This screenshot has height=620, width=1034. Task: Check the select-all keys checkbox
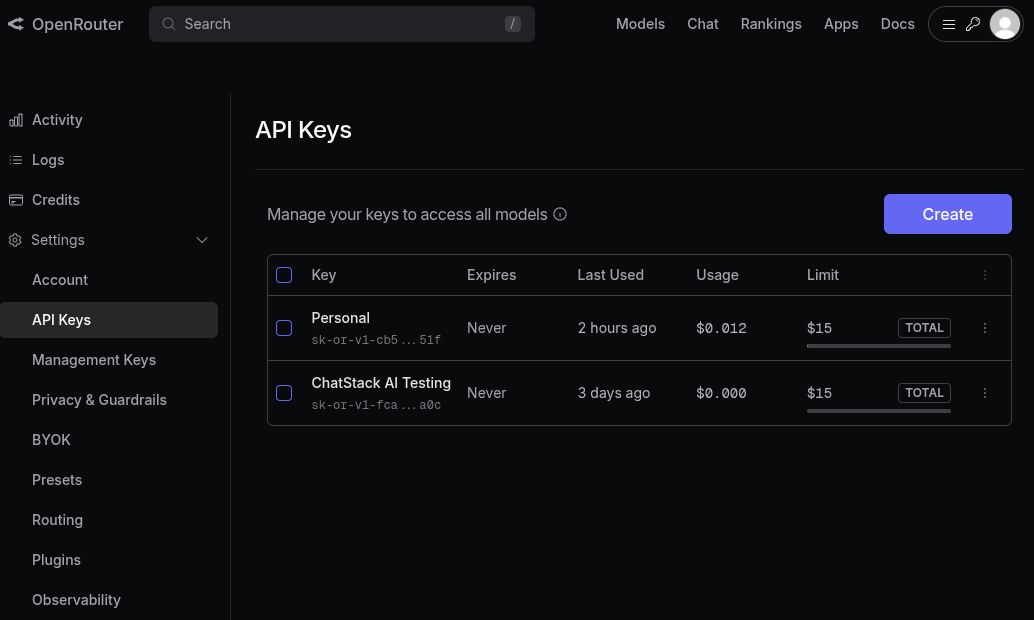point(284,275)
